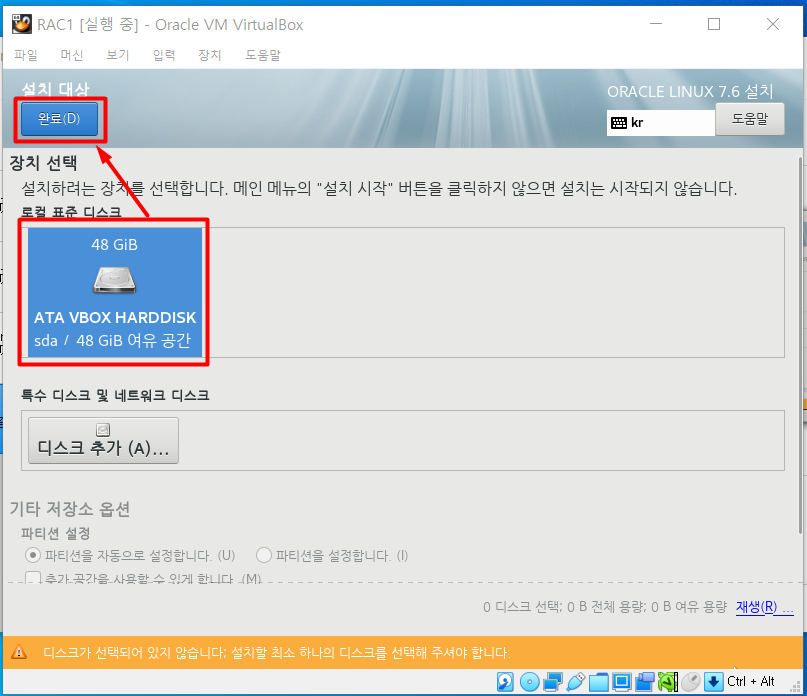Open the 머신 menu
807x696 pixels.
(72, 55)
